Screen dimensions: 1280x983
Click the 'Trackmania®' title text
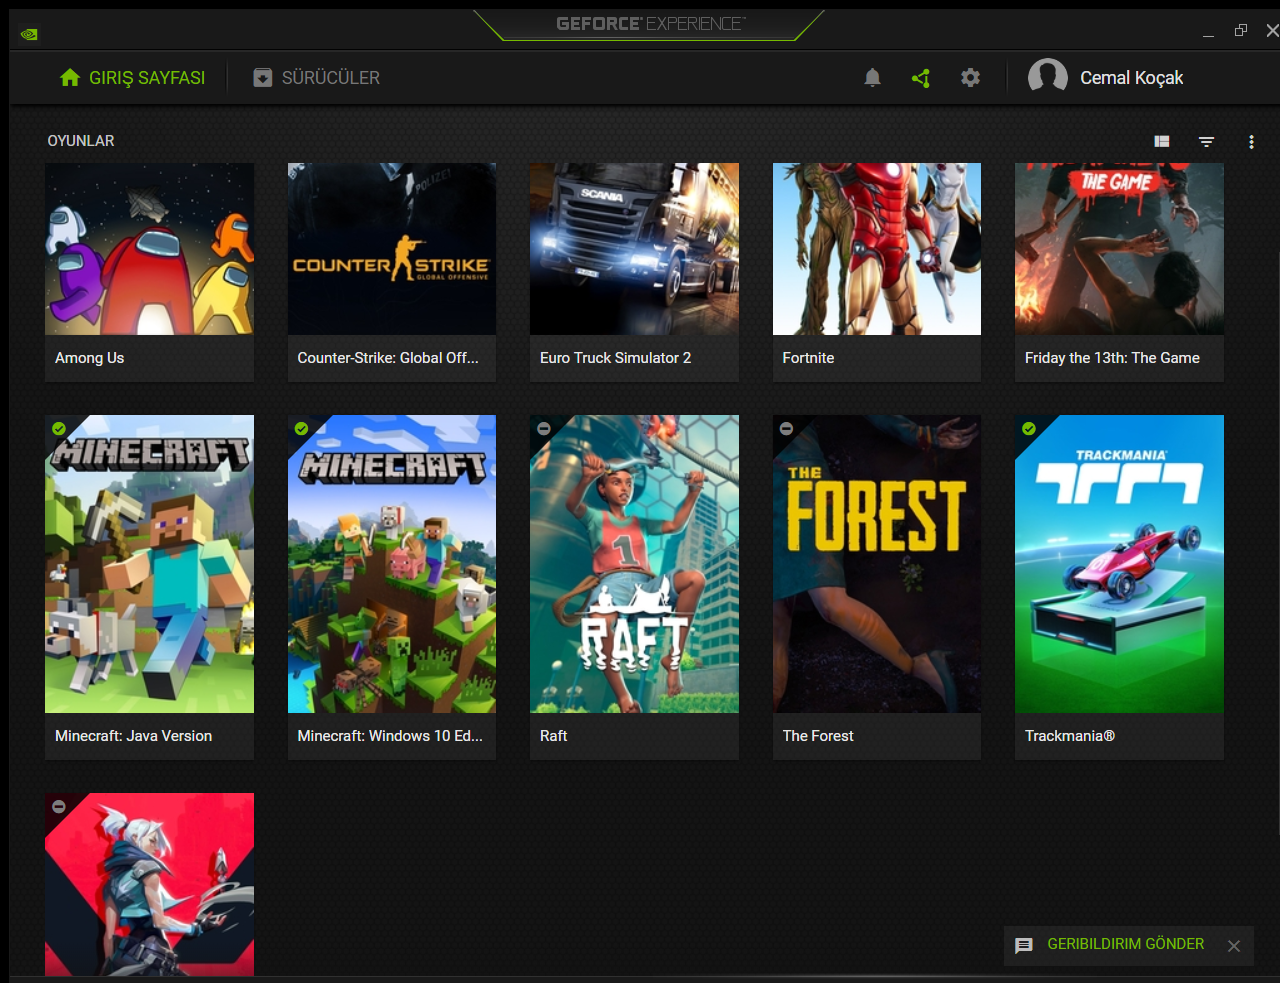(1070, 736)
